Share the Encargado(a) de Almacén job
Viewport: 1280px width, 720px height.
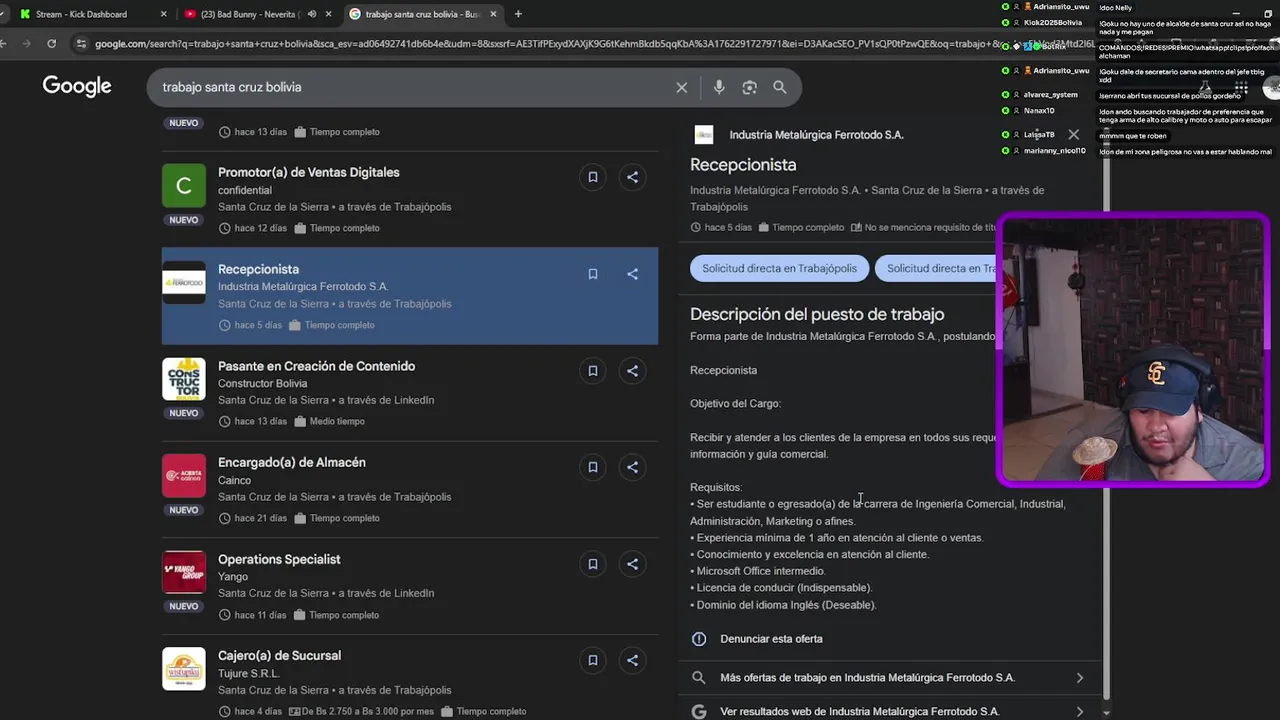click(x=633, y=467)
